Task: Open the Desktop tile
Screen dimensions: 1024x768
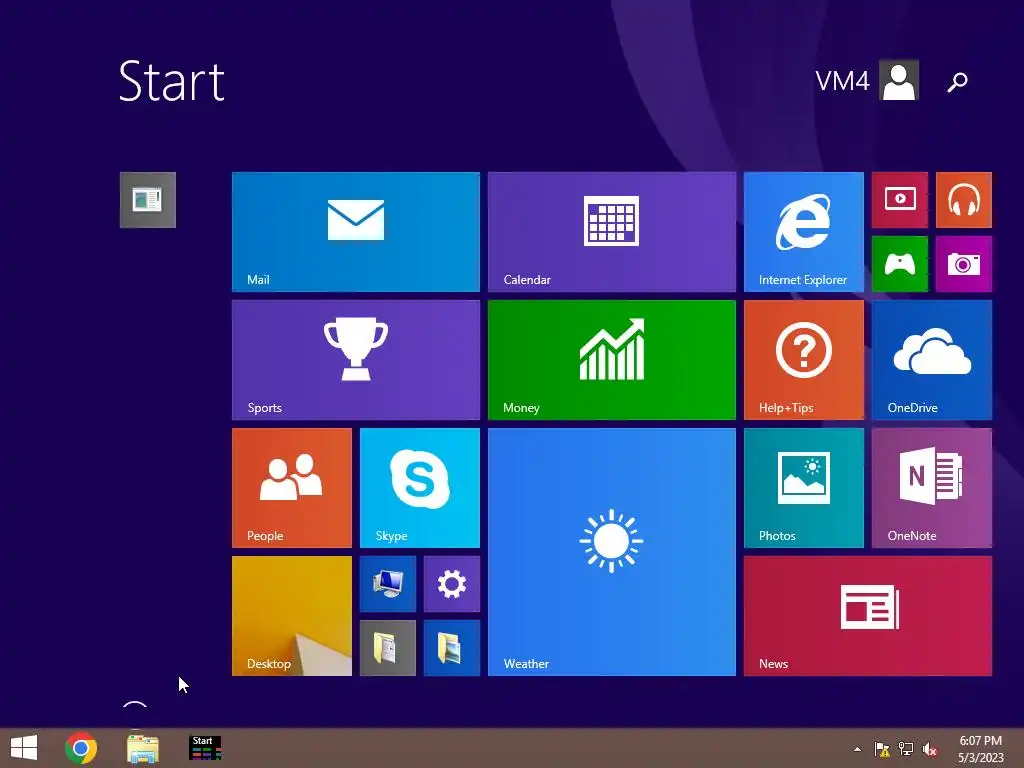Action: pos(292,616)
